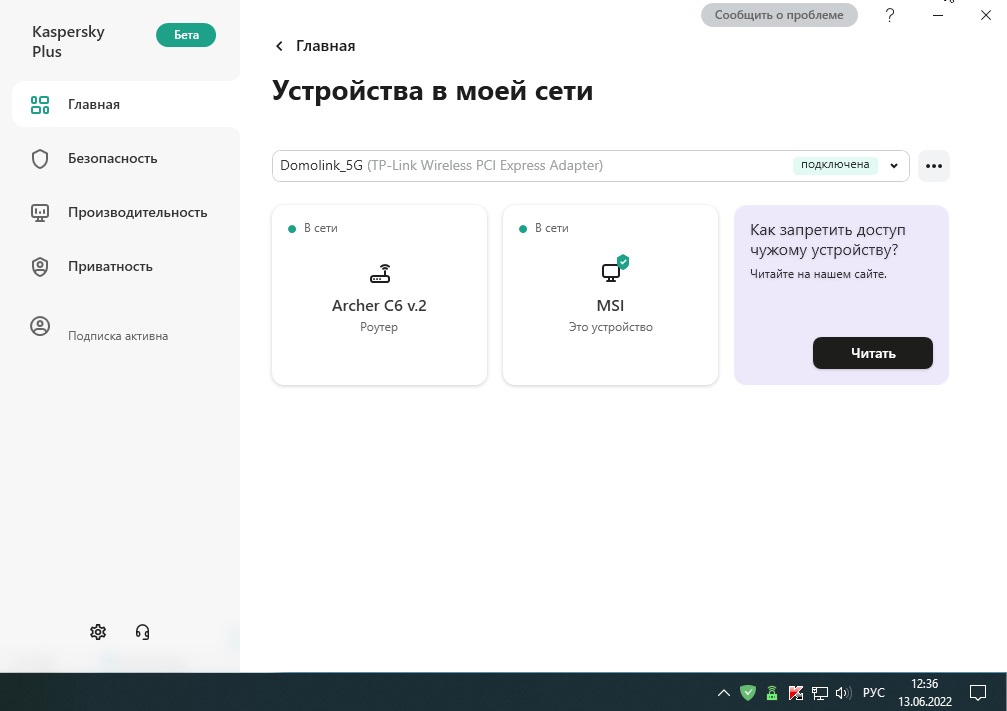
Task: Open settings via the gear icon
Action: coord(98,632)
